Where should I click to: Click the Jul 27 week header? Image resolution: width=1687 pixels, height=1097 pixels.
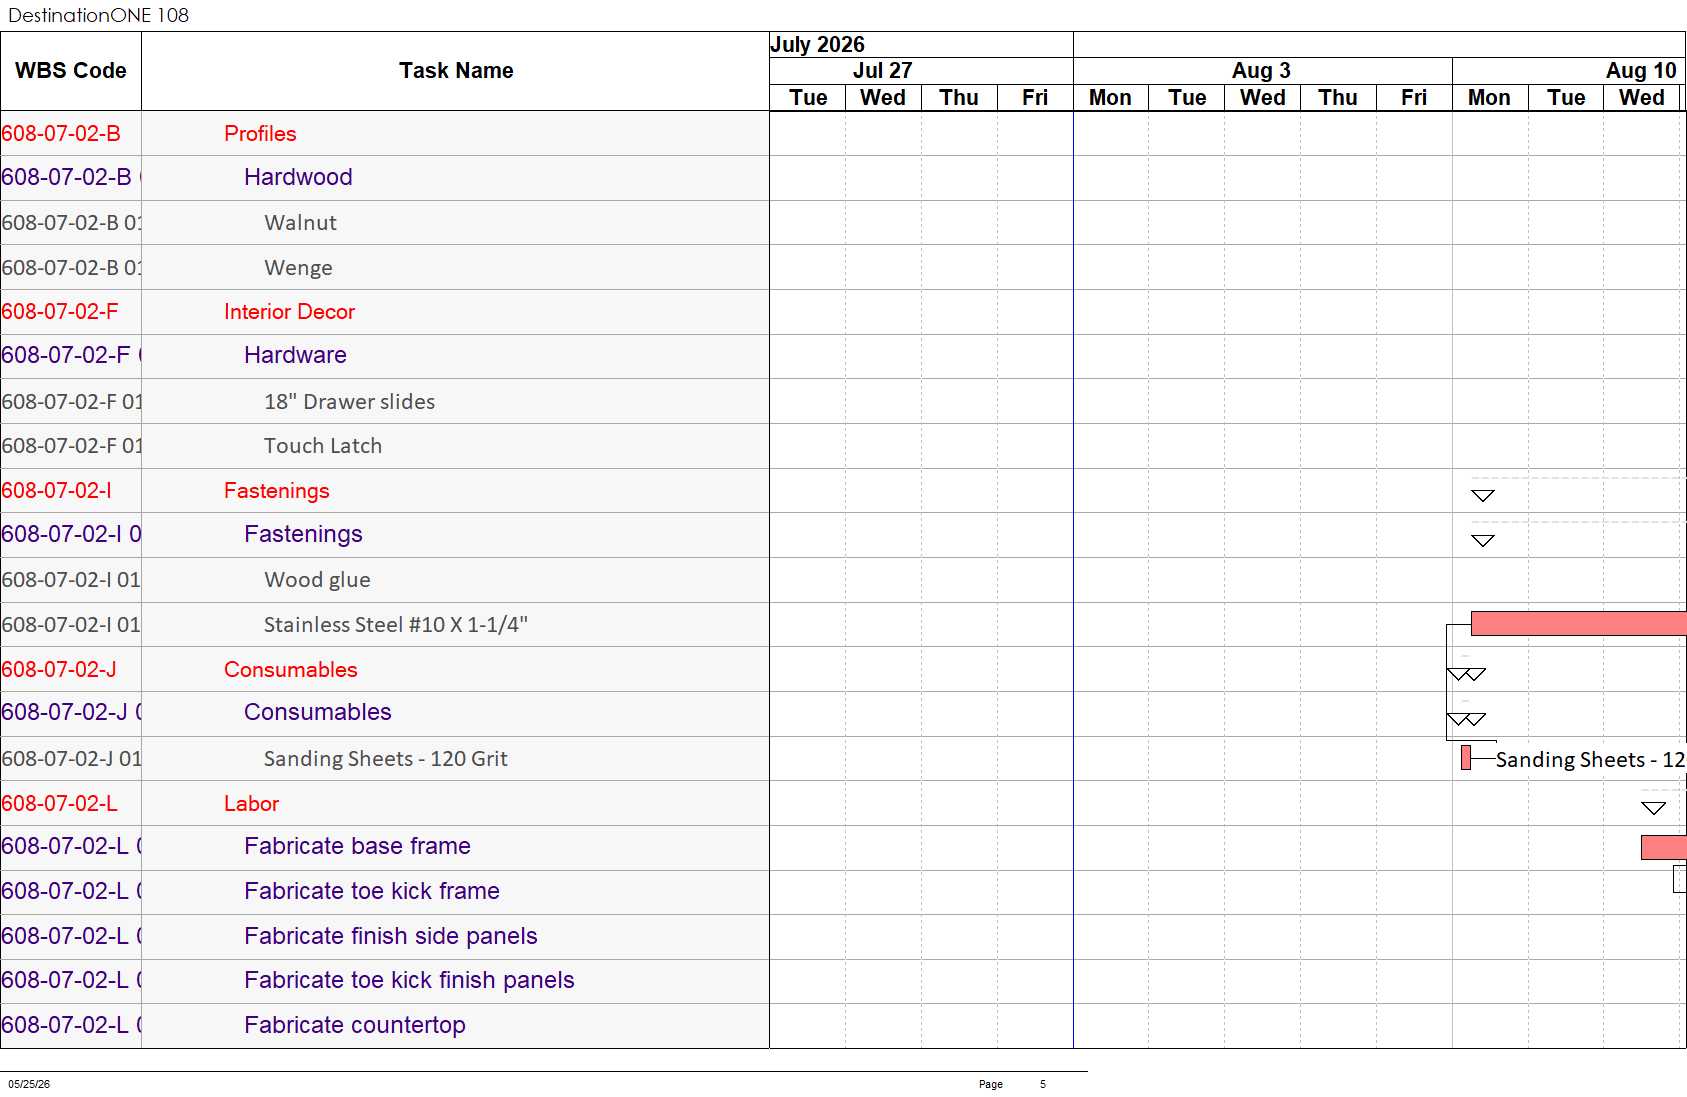[882, 71]
